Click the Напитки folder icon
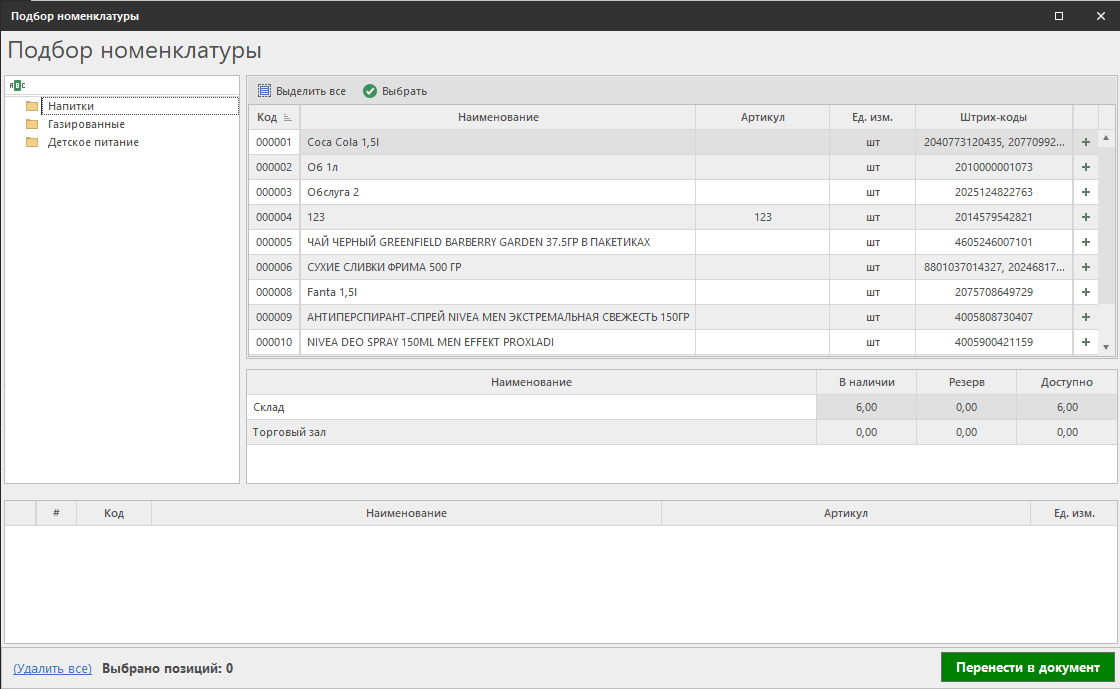 point(32,106)
